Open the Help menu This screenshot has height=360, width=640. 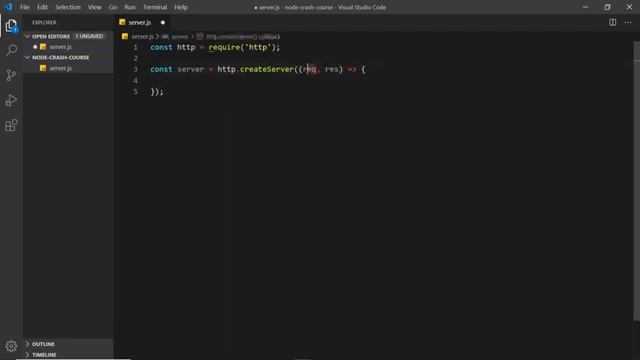(181, 7)
